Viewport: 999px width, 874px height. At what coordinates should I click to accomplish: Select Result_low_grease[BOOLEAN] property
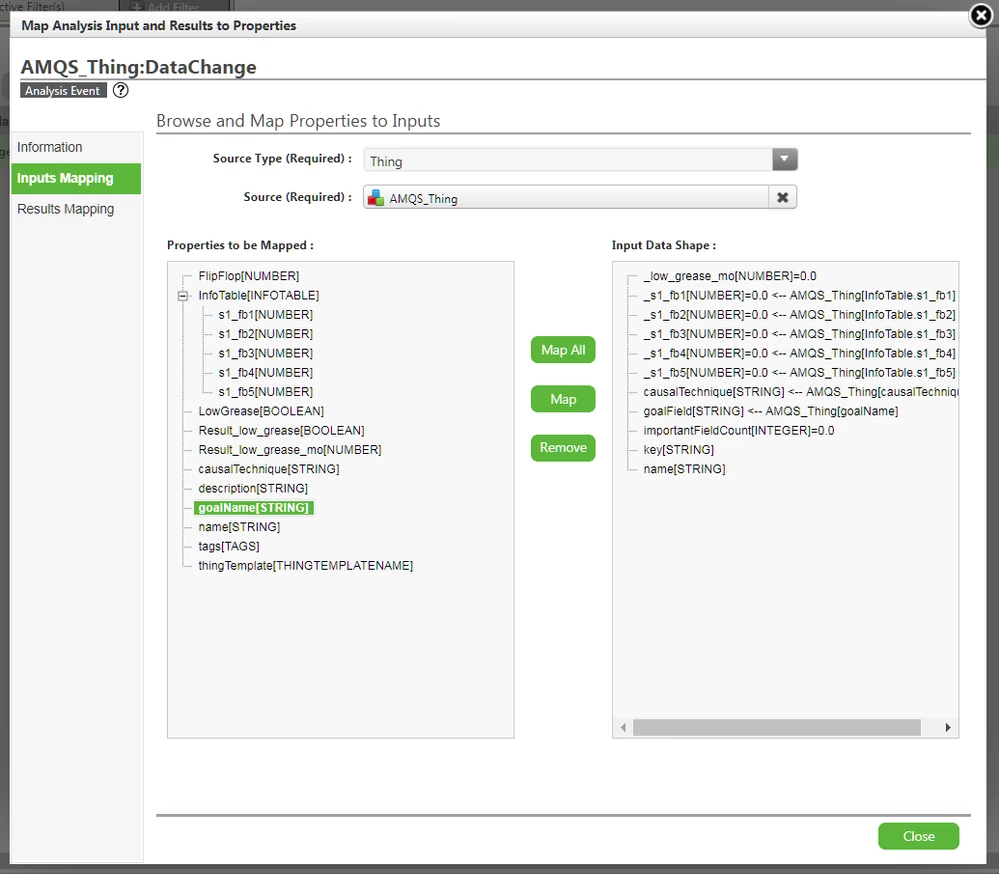point(281,431)
